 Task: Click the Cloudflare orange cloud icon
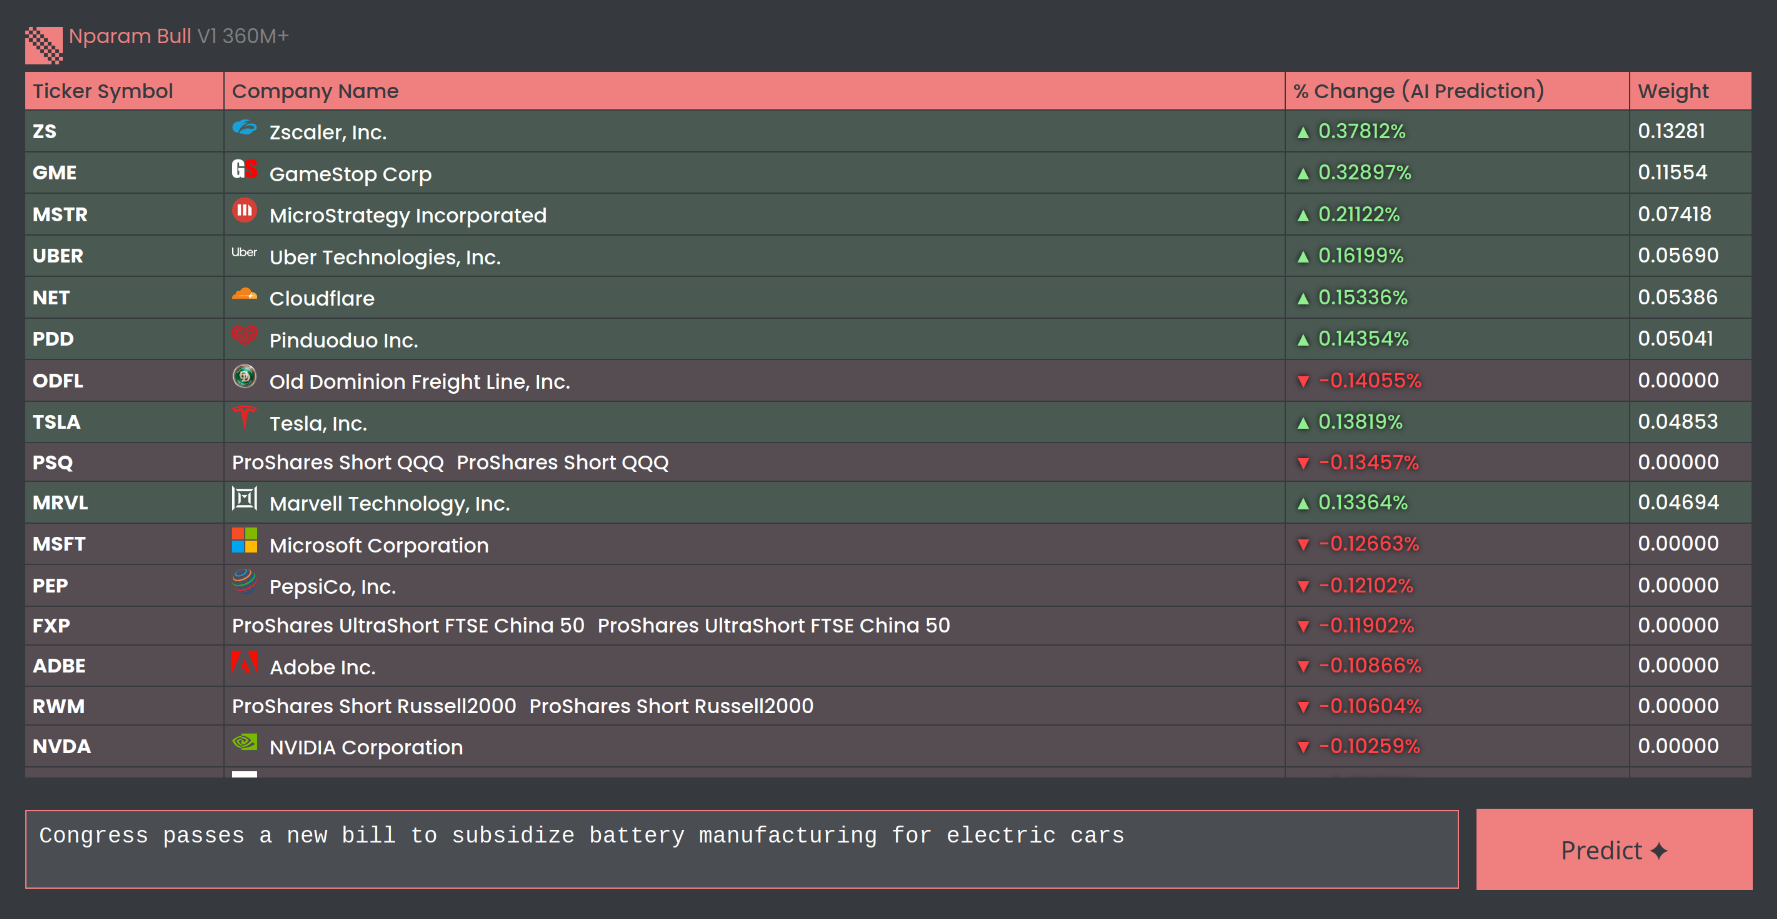coord(244,294)
